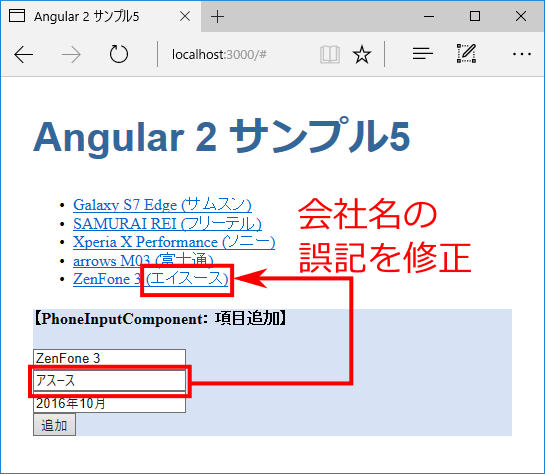Click the PhoneInputComponent: 項目追加 heading text

click(x=161, y=318)
